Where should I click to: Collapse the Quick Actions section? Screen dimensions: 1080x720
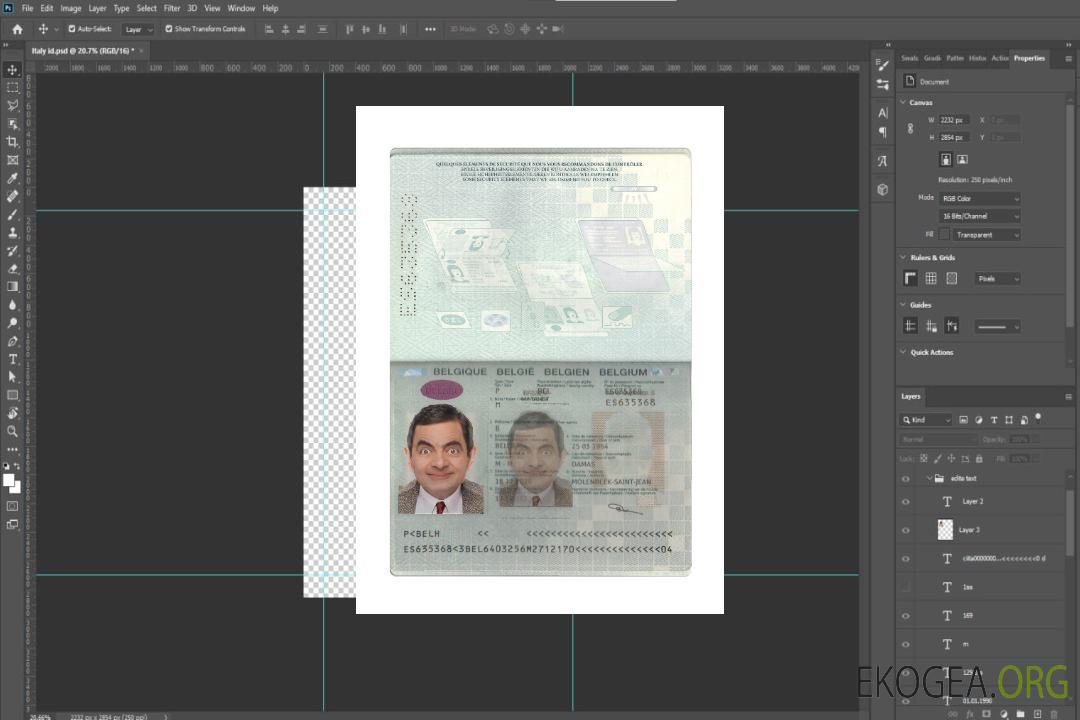pyautogui.click(x=903, y=352)
